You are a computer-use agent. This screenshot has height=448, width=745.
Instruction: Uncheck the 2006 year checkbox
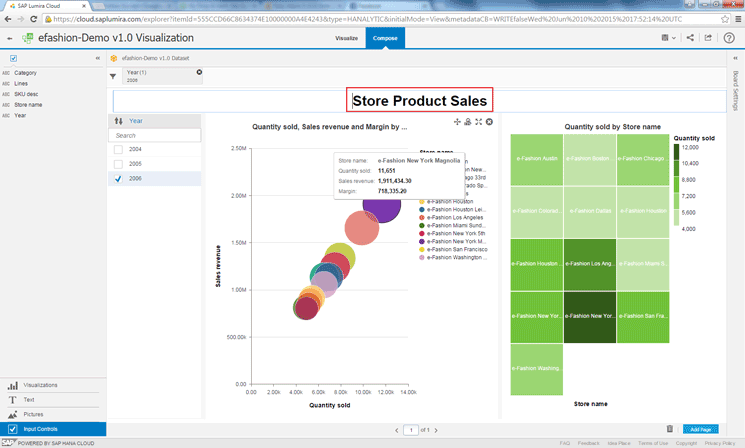pos(118,178)
